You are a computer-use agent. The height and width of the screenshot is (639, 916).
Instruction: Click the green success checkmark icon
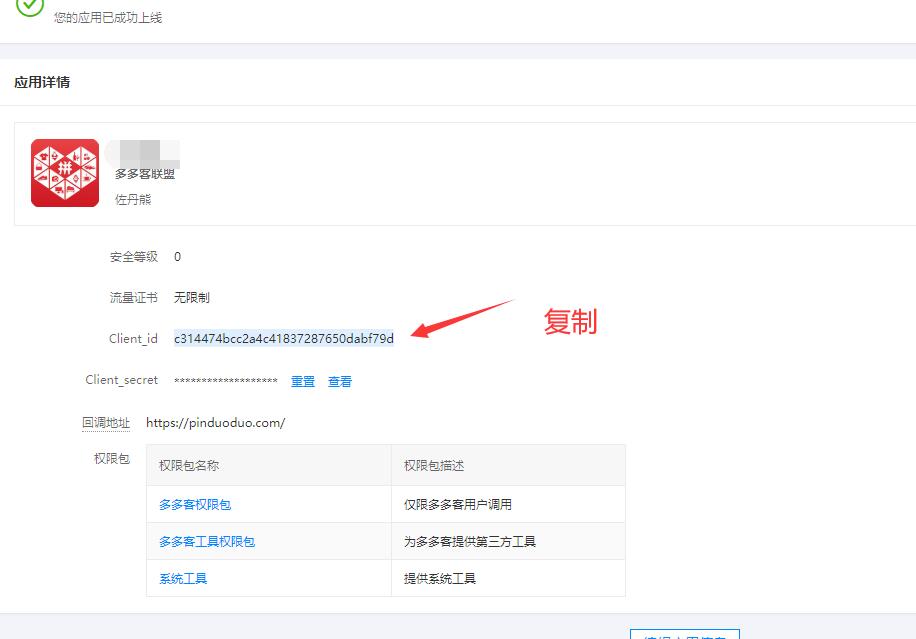[x=30, y=6]
